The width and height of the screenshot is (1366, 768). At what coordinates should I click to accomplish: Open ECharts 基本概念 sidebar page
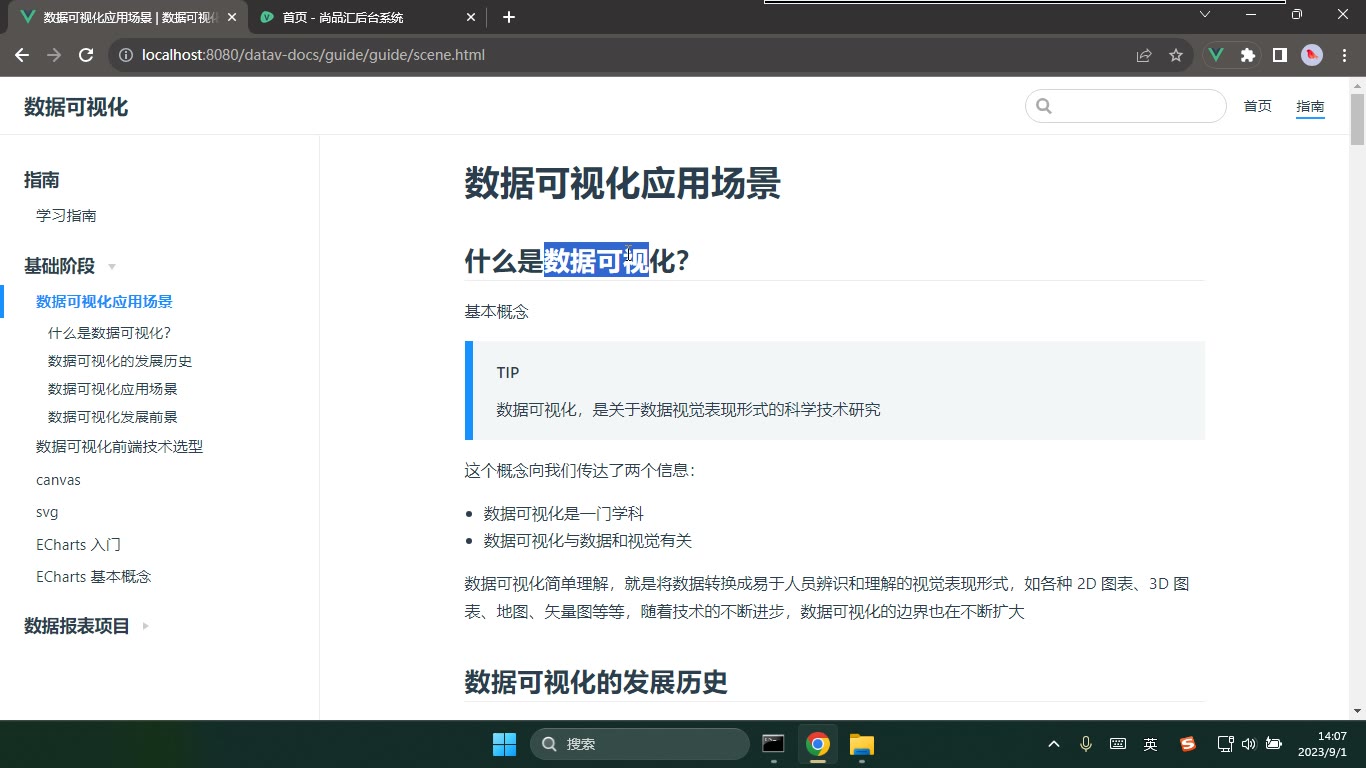(x=93, y=577)
